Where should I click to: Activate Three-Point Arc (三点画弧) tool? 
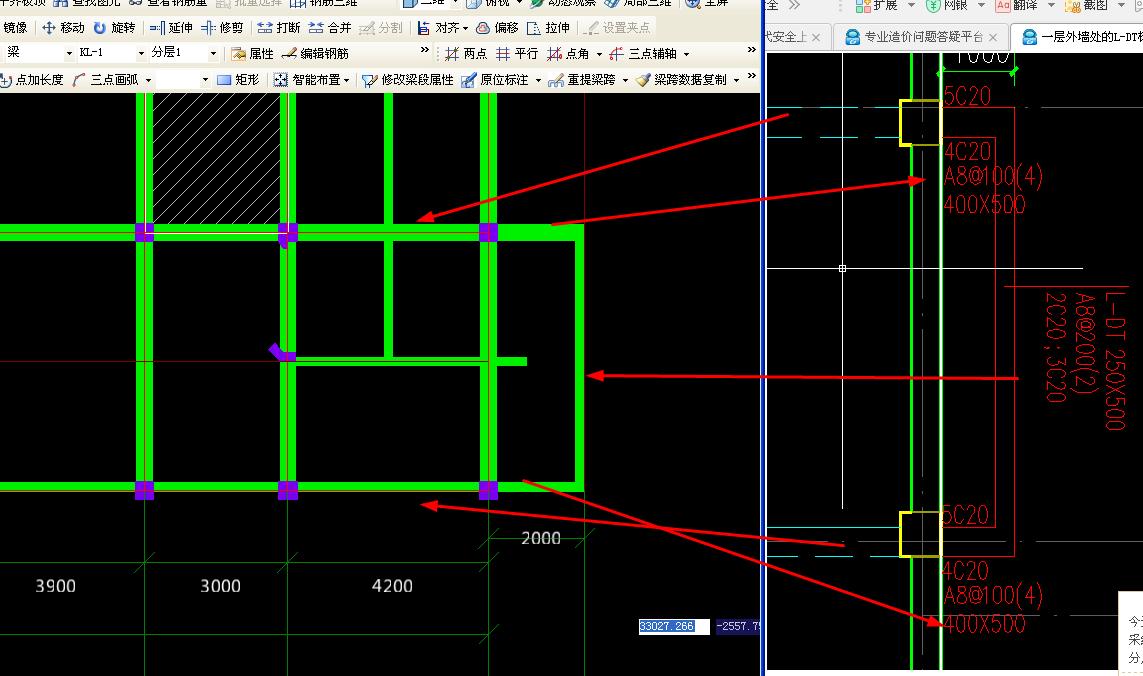point(106,79)
